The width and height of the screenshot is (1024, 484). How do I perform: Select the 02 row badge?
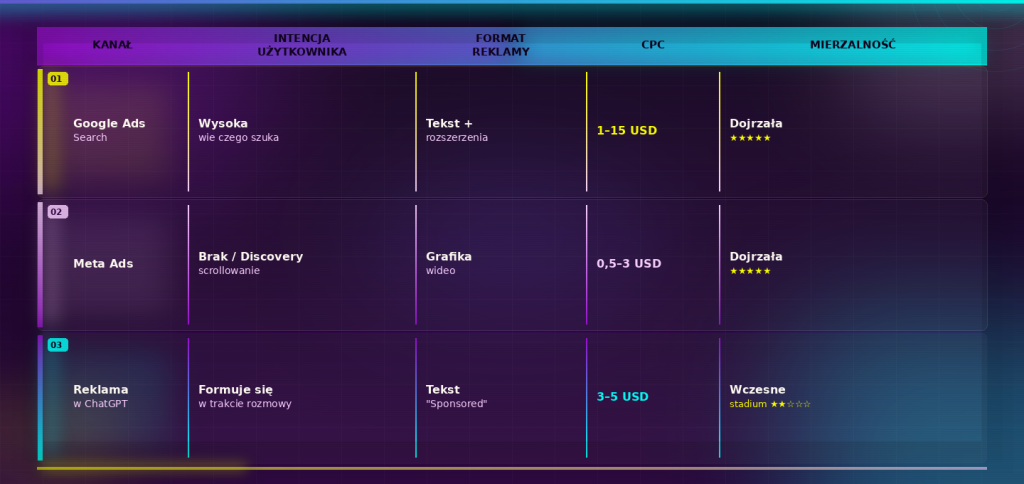click(57, 212)
